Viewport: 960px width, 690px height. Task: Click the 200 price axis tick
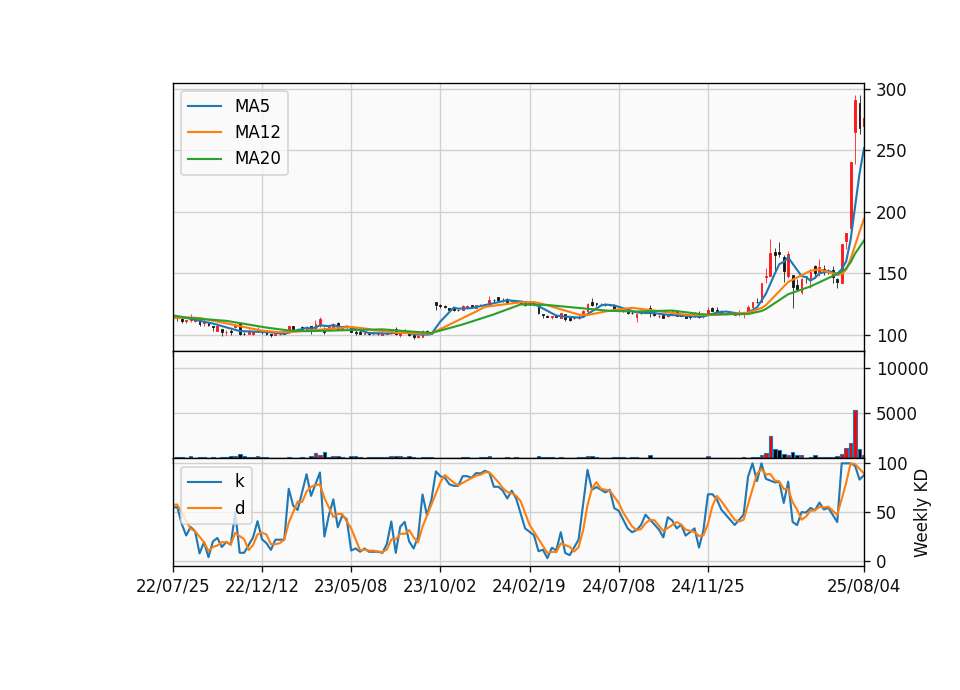coord(891,213)
